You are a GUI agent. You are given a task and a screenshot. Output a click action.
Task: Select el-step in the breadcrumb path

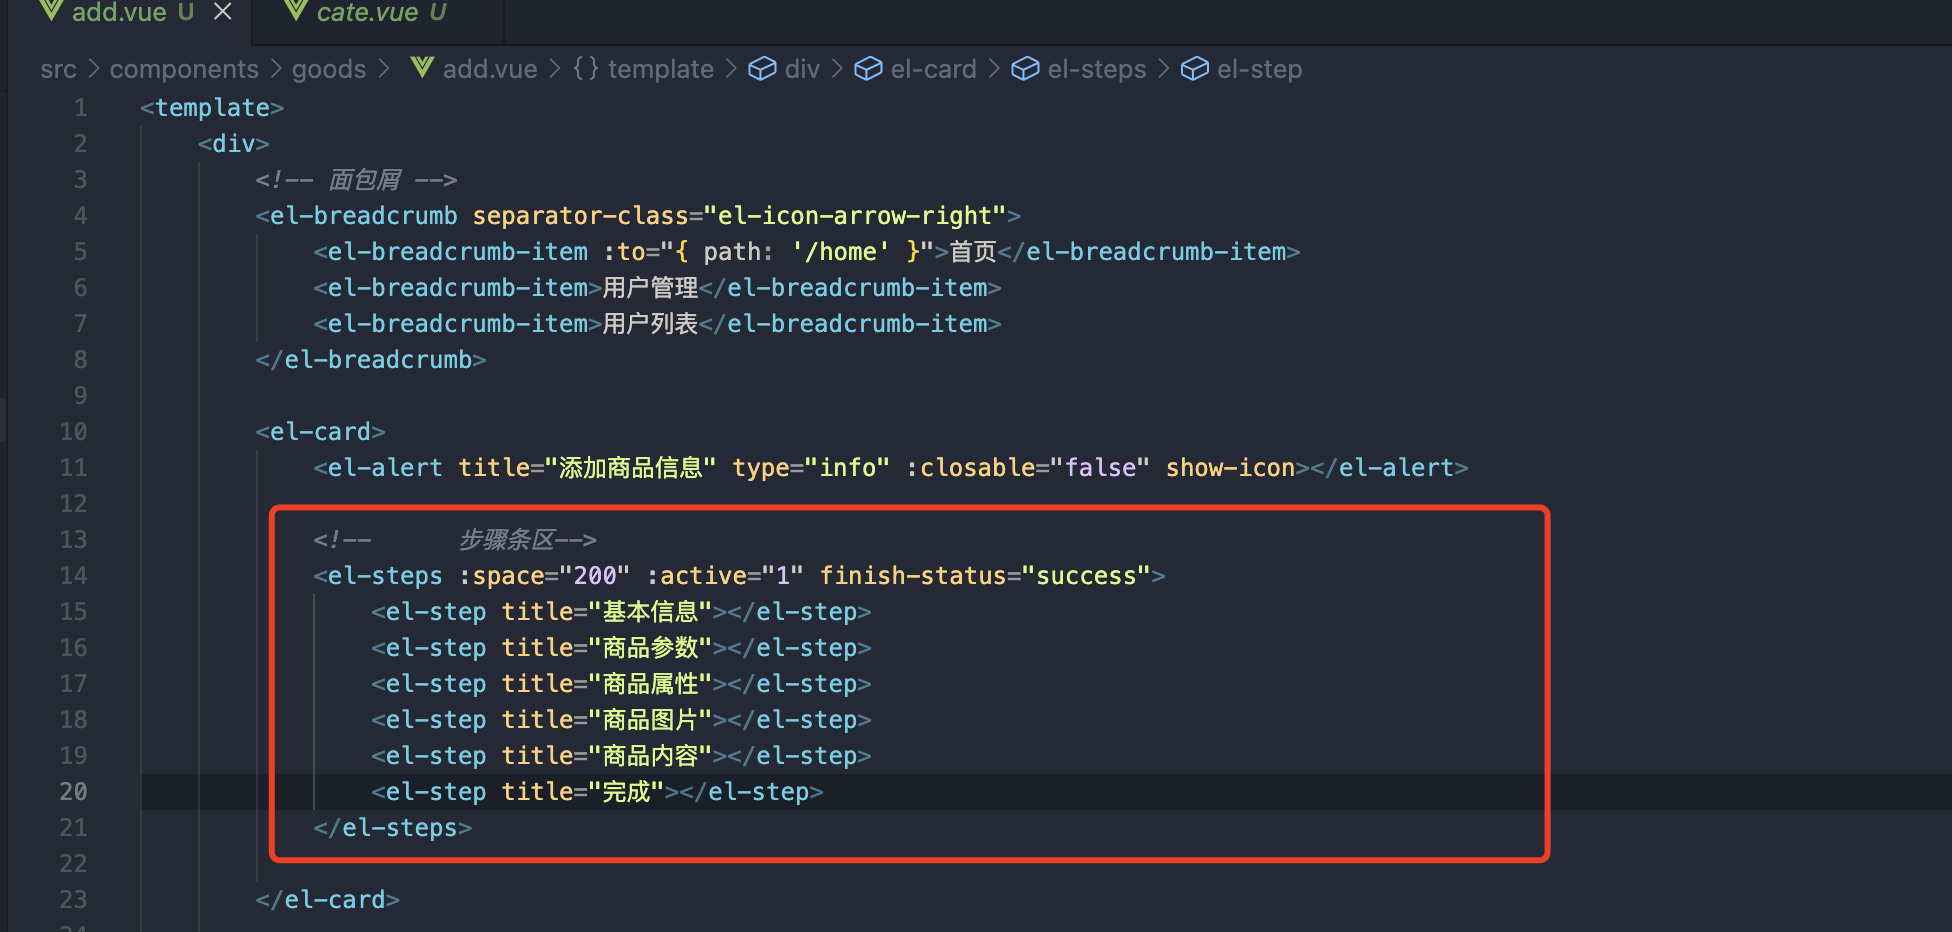[1259, 68]
